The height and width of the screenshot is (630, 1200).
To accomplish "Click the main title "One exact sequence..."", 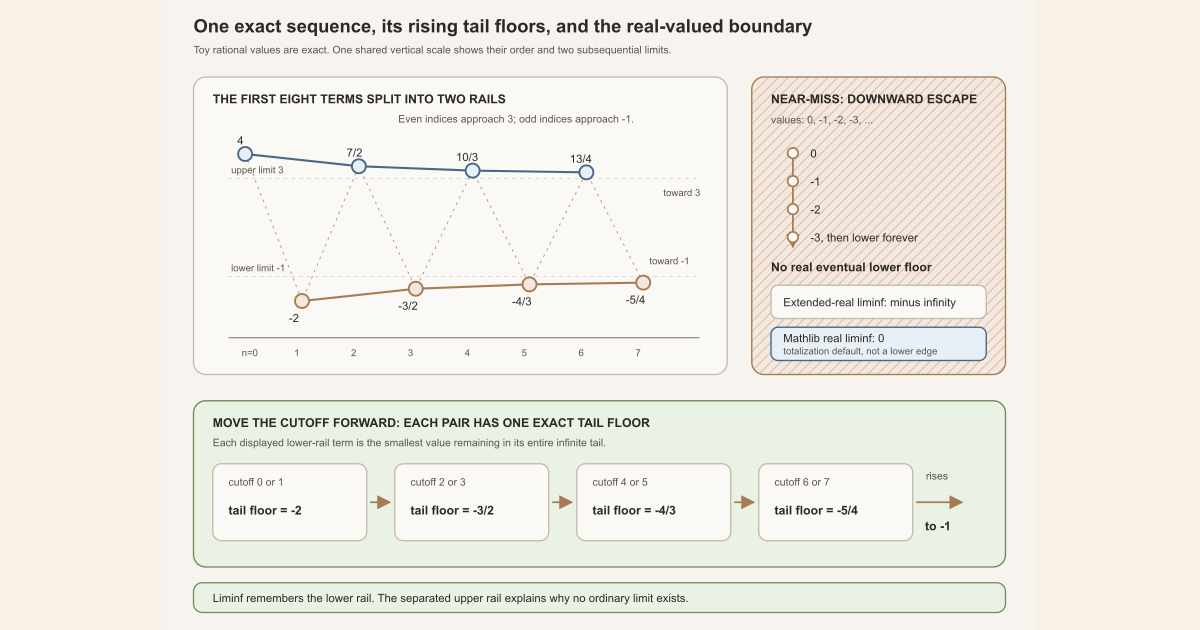I will point(503,27).
